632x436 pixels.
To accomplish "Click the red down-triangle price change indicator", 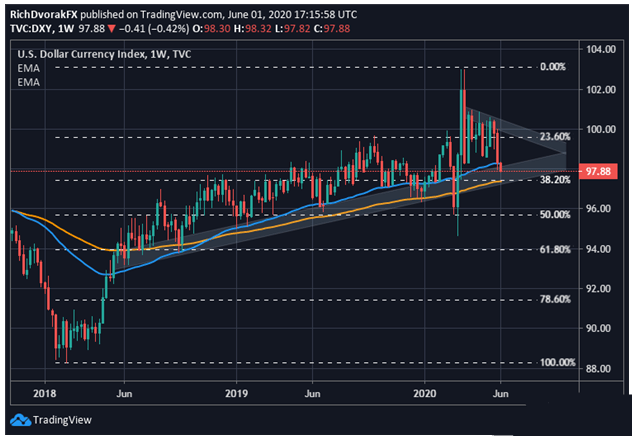I will click(111, 29).
